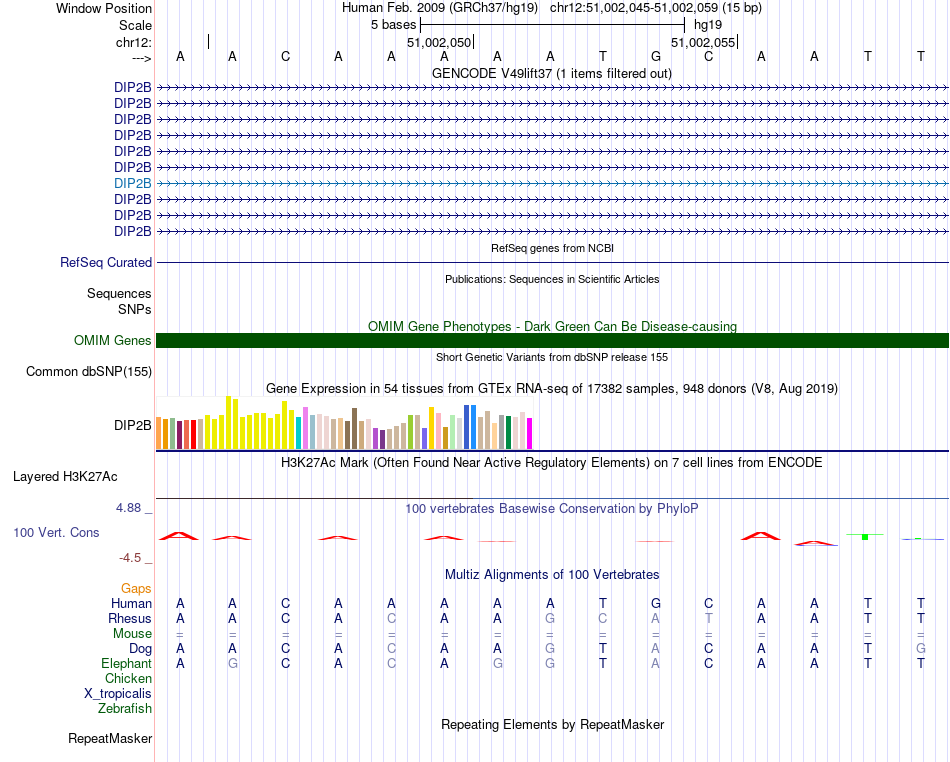The width and height of the screenshot is (950, 762).
Task: Select the Elephant species label
Action: (126, 663)
